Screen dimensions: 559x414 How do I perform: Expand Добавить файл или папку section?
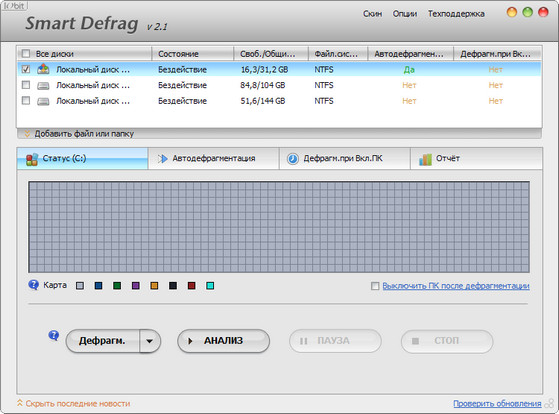point(79,134)
